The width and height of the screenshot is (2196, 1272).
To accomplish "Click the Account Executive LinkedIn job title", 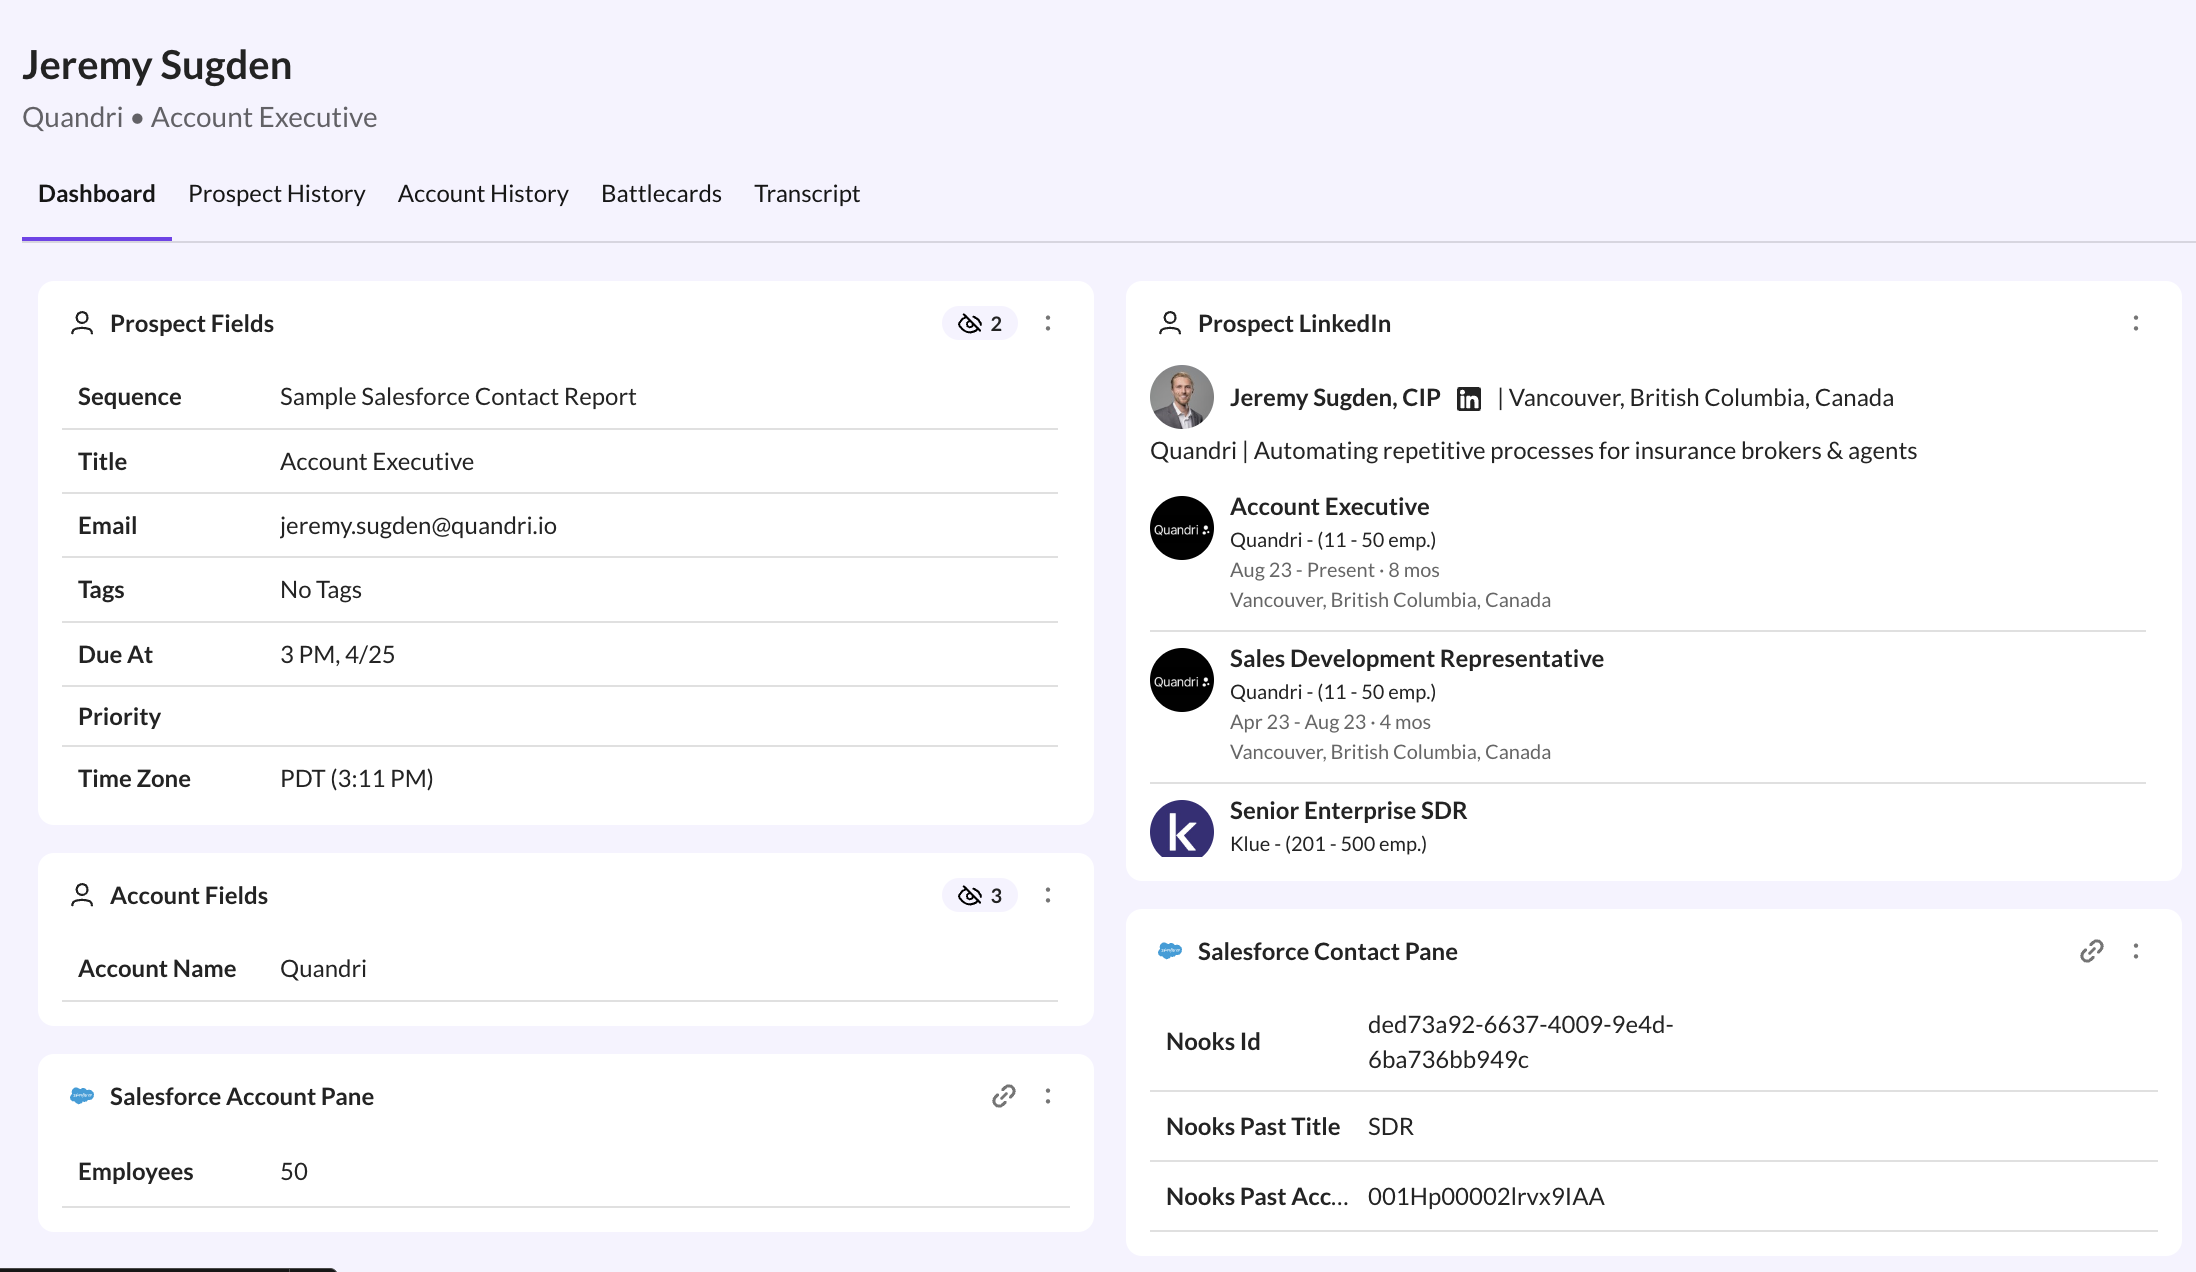I will [1330, 507].
